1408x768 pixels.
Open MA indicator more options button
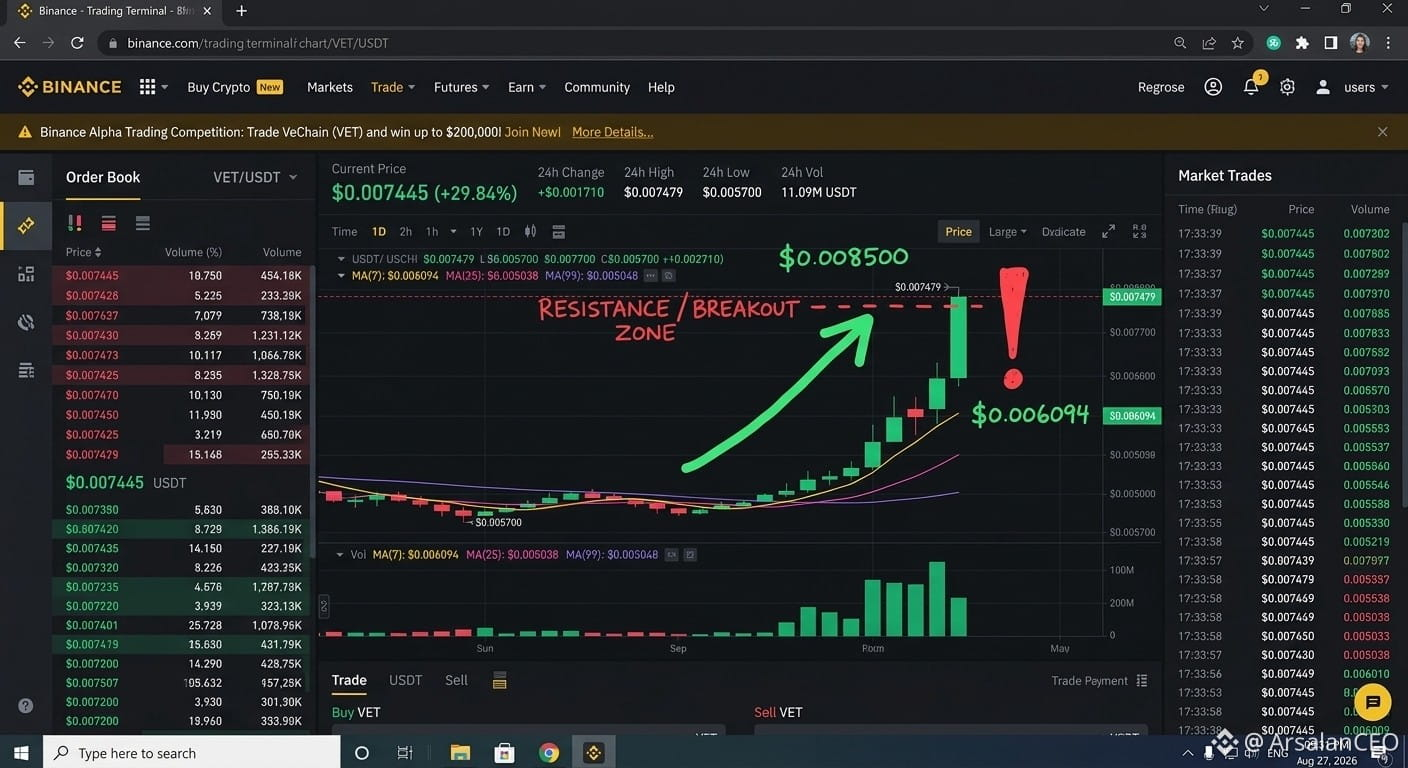pyautogui.click(x=651, y=275)
